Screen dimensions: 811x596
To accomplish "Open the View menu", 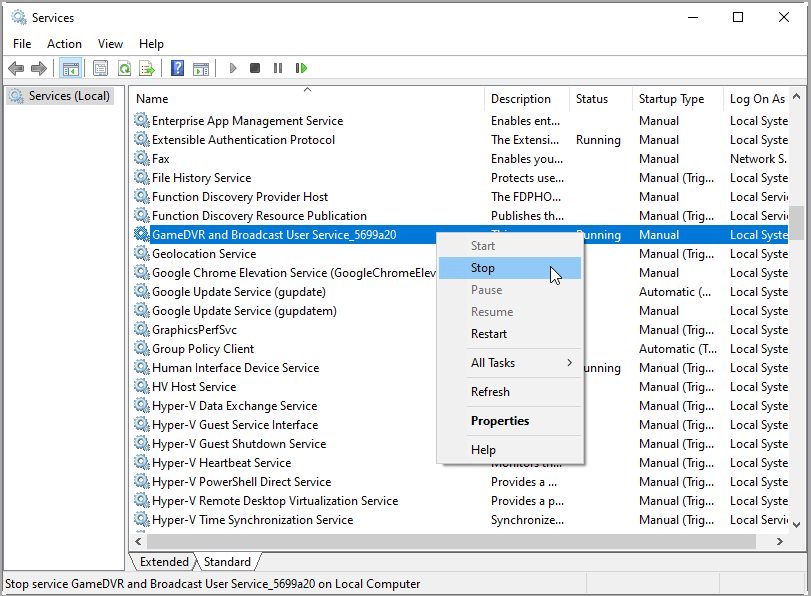I will 110,44.
